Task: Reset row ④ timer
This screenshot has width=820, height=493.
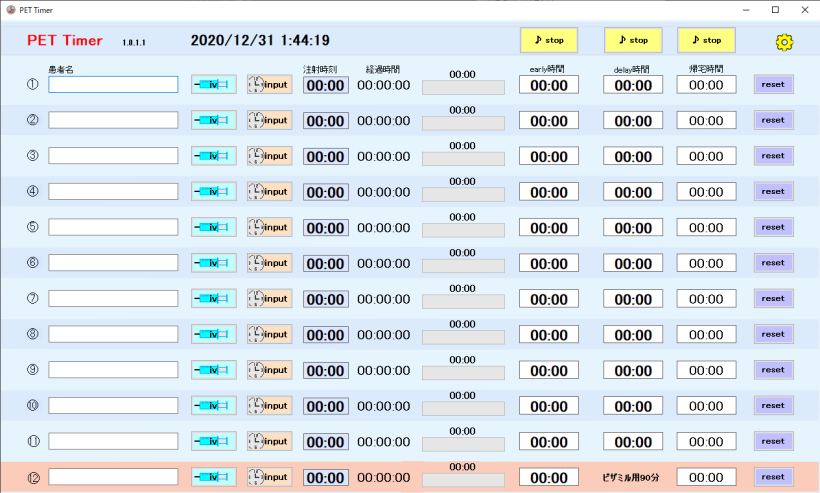Action: pyautogui.click(x=773, y=191)
